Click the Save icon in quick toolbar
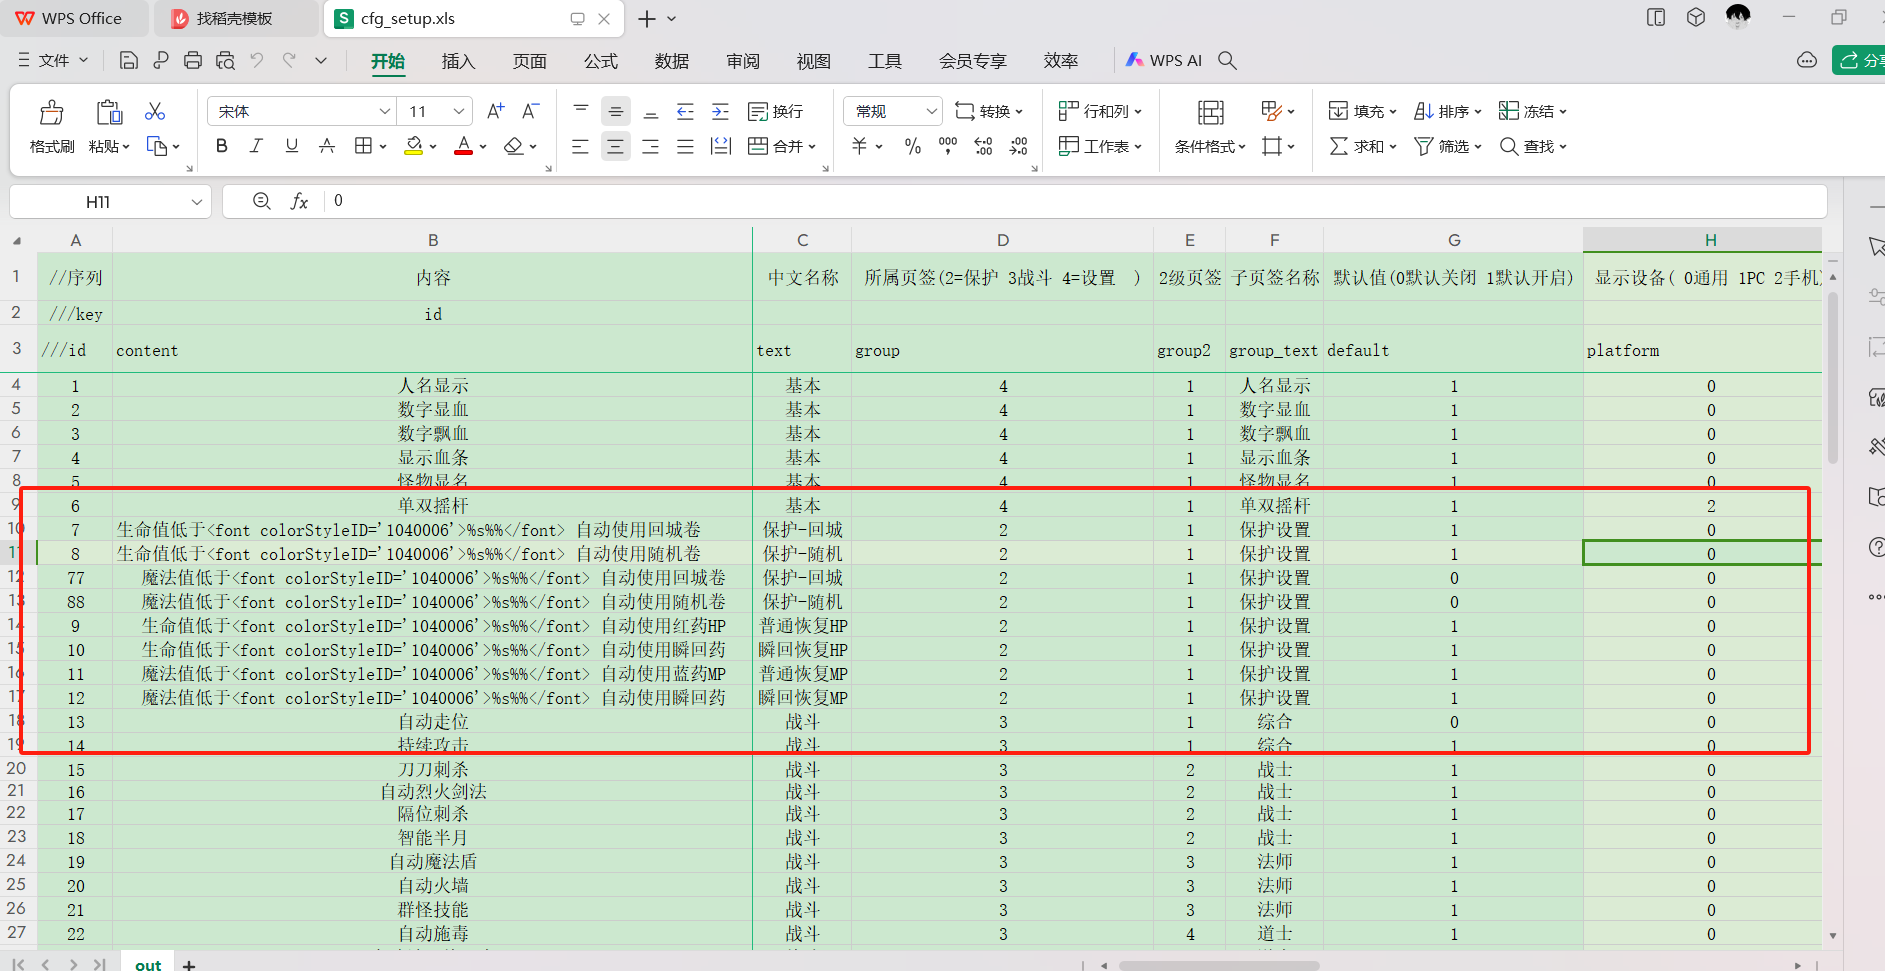Viewport: 1885px width, 971px height. tap(128, 61)
